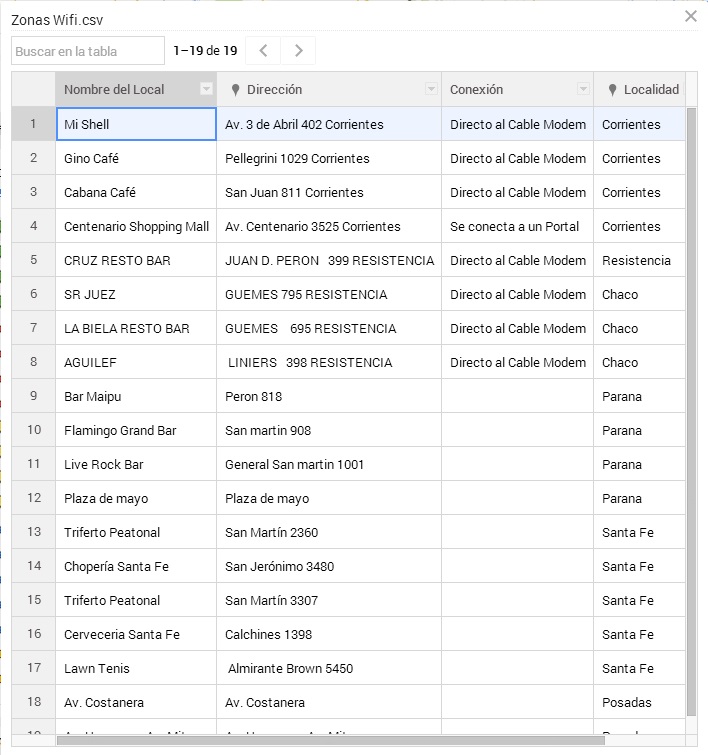Click the Centenario Shopping Mall cell
708x755 pixels.
click(x=136, y=226)
